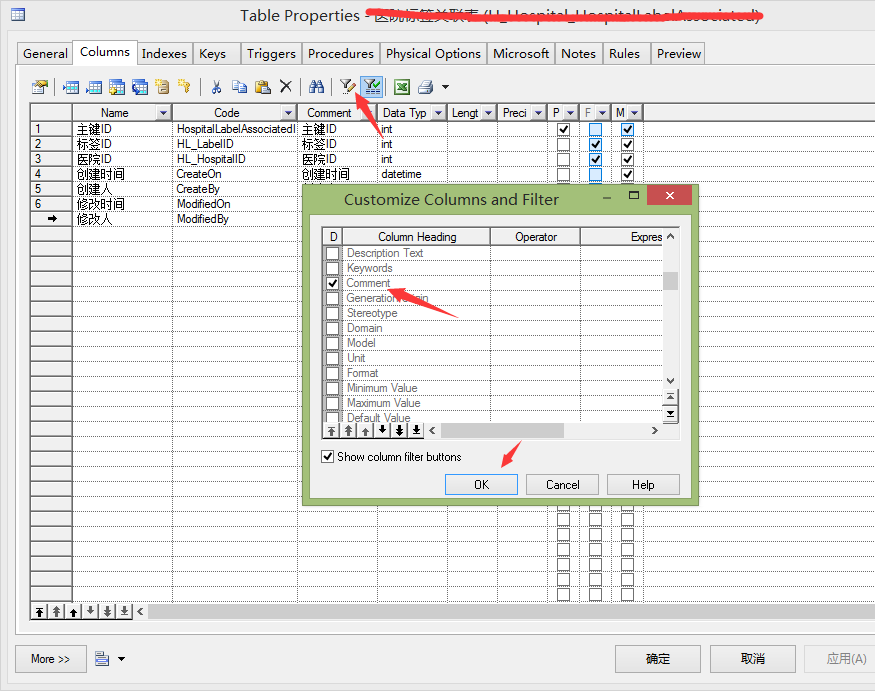Click the Copy icon in toolbar
This screenshot has height=691, width=875.
pos(239,87)
